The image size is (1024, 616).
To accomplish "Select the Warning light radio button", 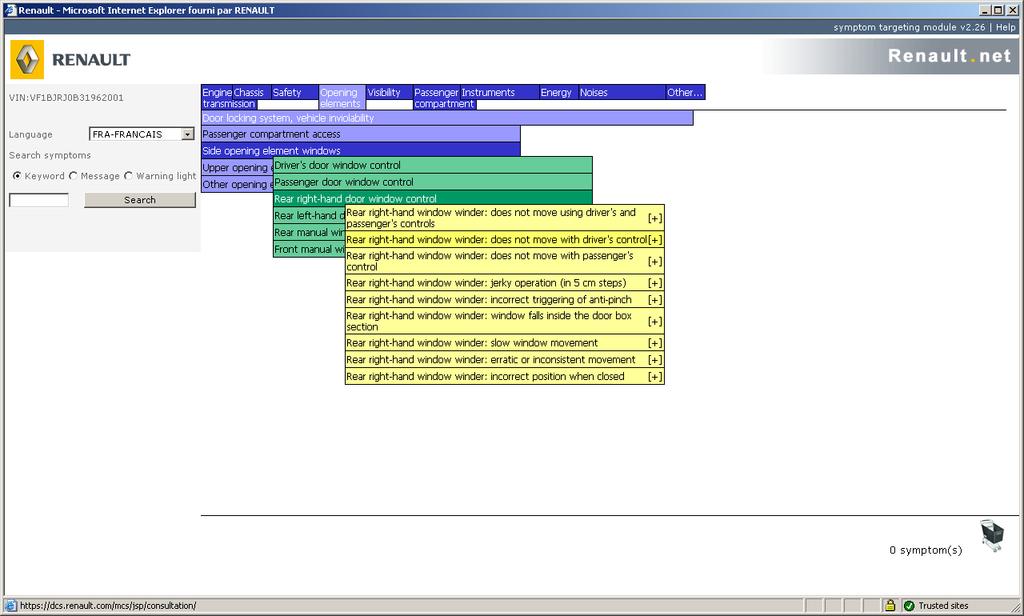I will point(129,176).
